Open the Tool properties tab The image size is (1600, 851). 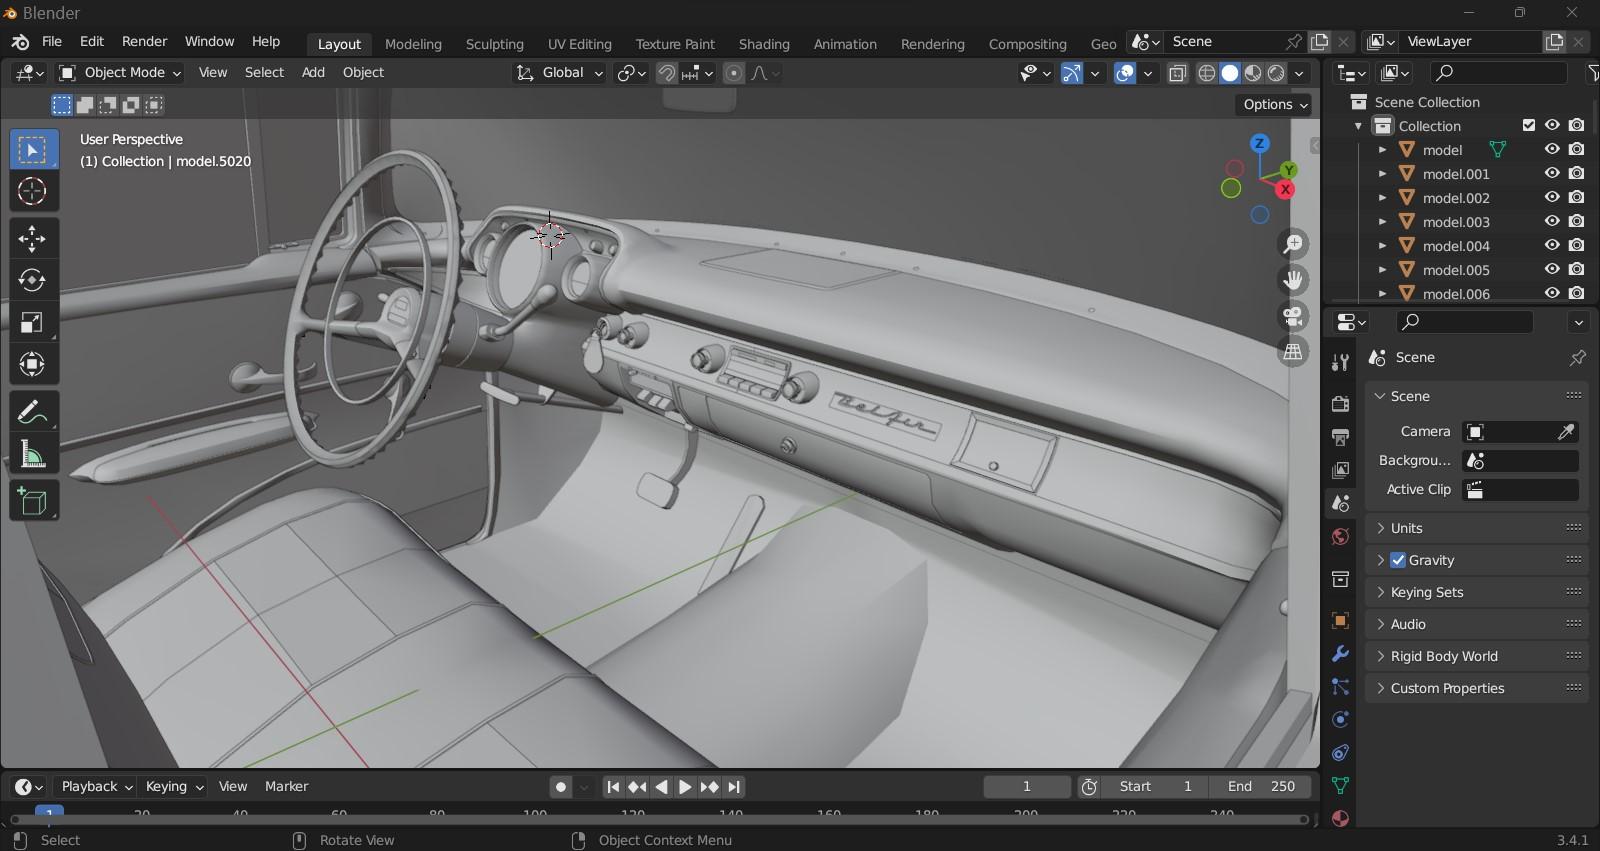coord(1341,363)
